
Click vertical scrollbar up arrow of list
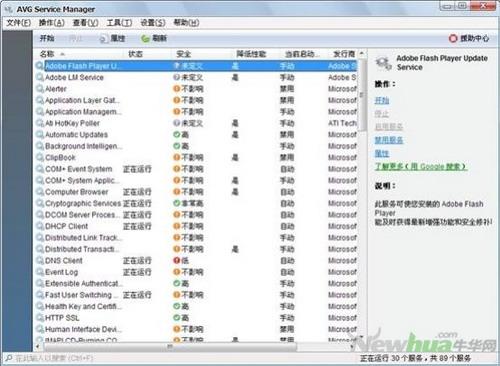click(362, 54)
